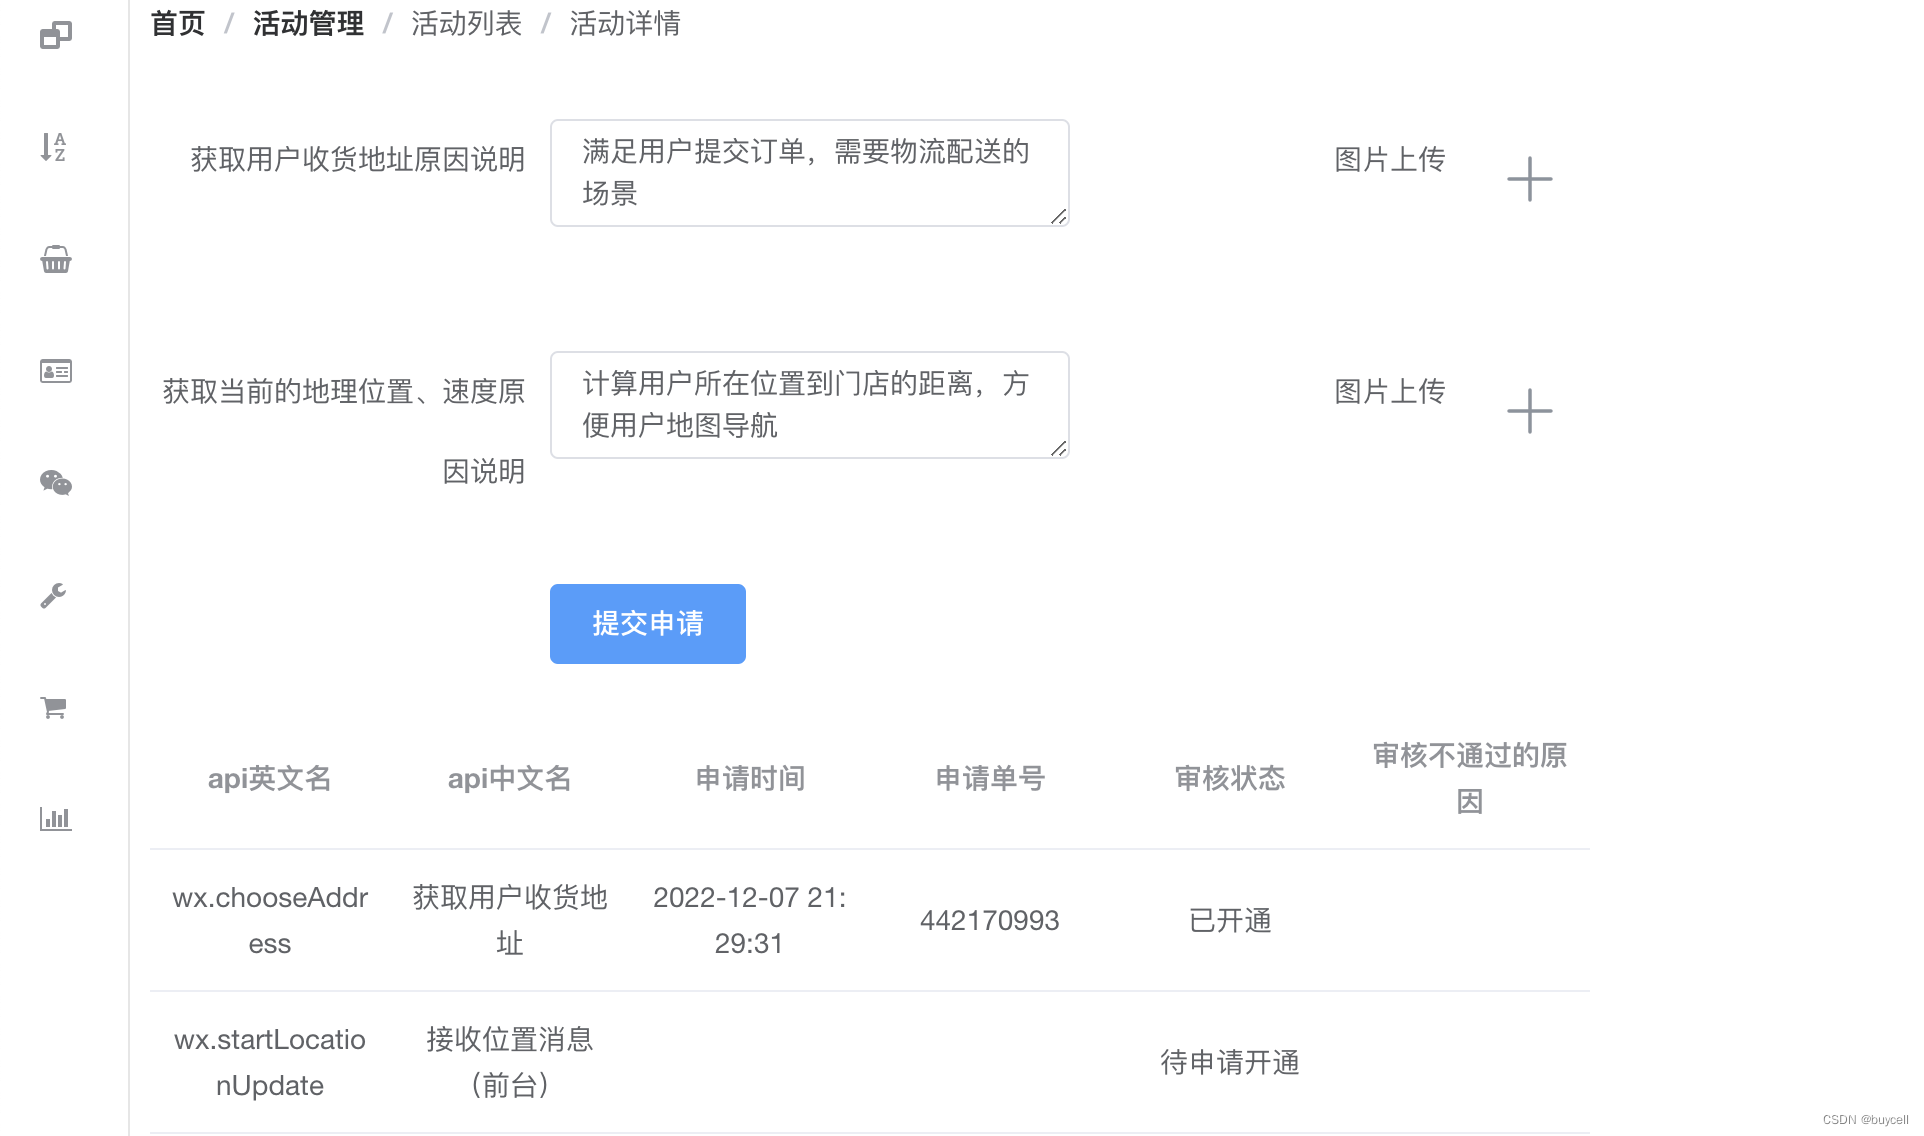The image size is (1924, 1136).
Task: Focus the 获取用户收货地址原因说明 textarea
Action: tap(810, 173)
